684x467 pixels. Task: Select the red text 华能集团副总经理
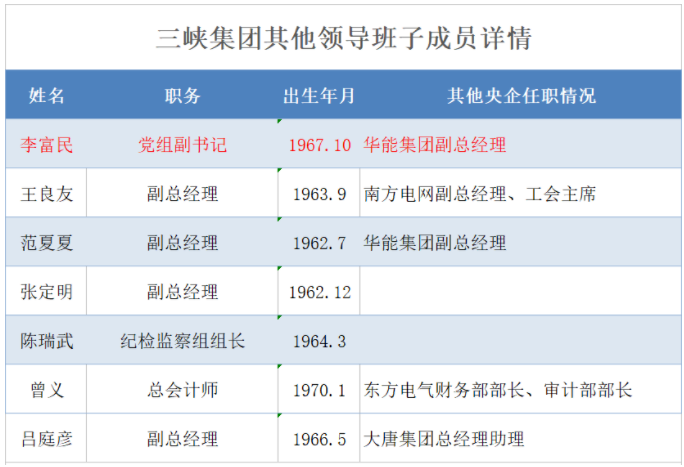[x=435, y=145]
